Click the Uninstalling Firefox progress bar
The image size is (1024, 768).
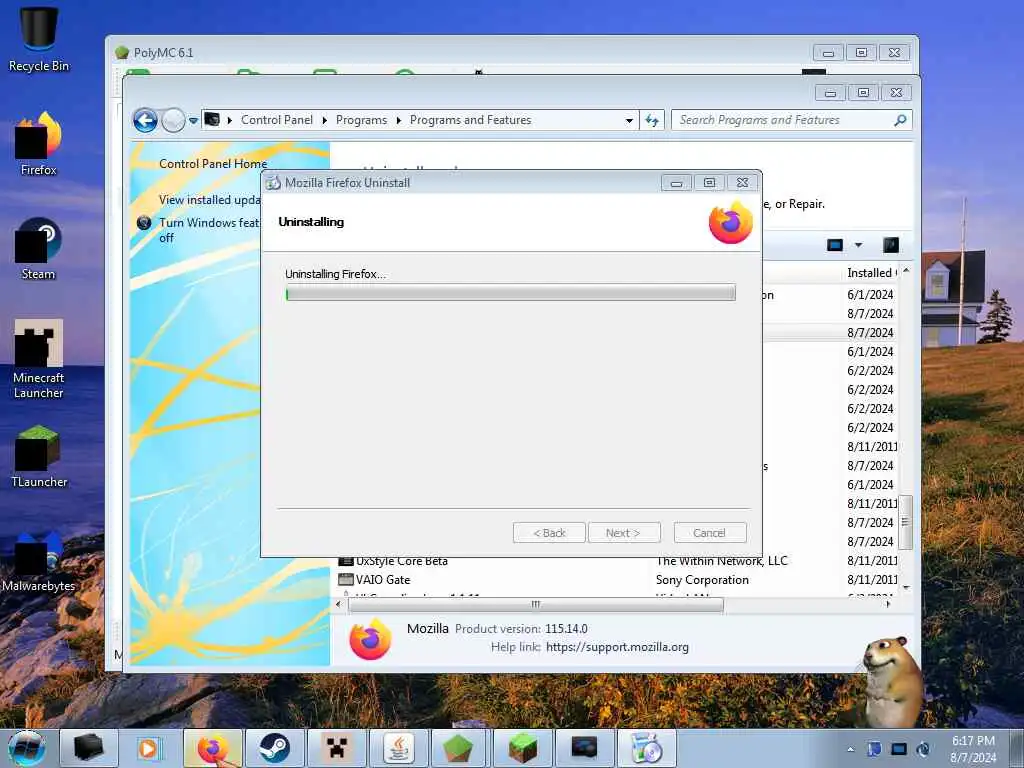(511, 293)
